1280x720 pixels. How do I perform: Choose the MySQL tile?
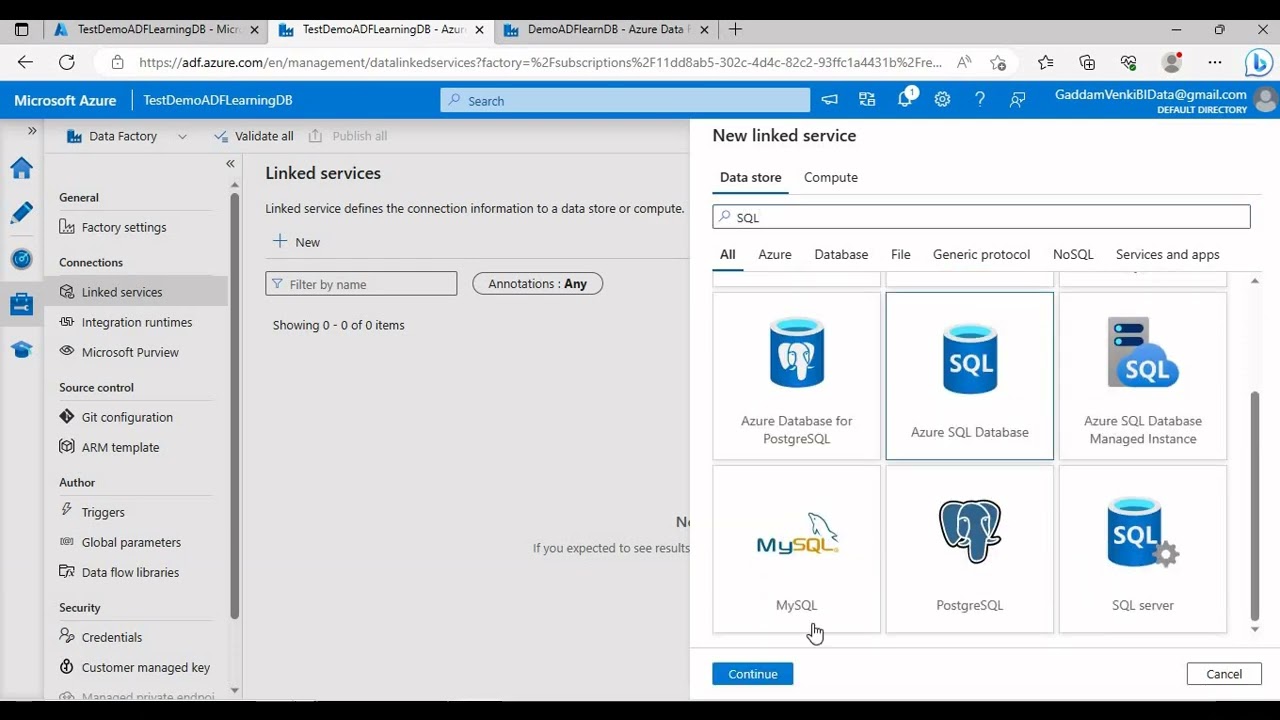click(797, 549)
